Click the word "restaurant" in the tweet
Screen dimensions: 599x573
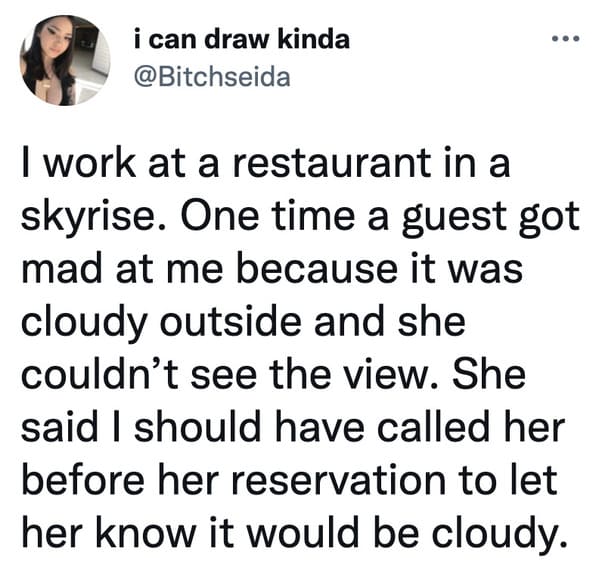click(x=332, y=164)
